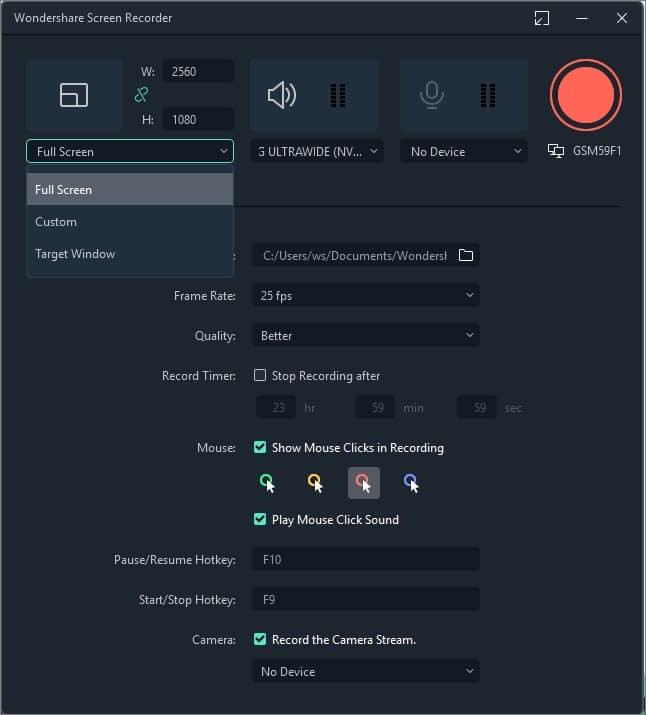Enable Stop Recording after checkbox

coord(260,375)
